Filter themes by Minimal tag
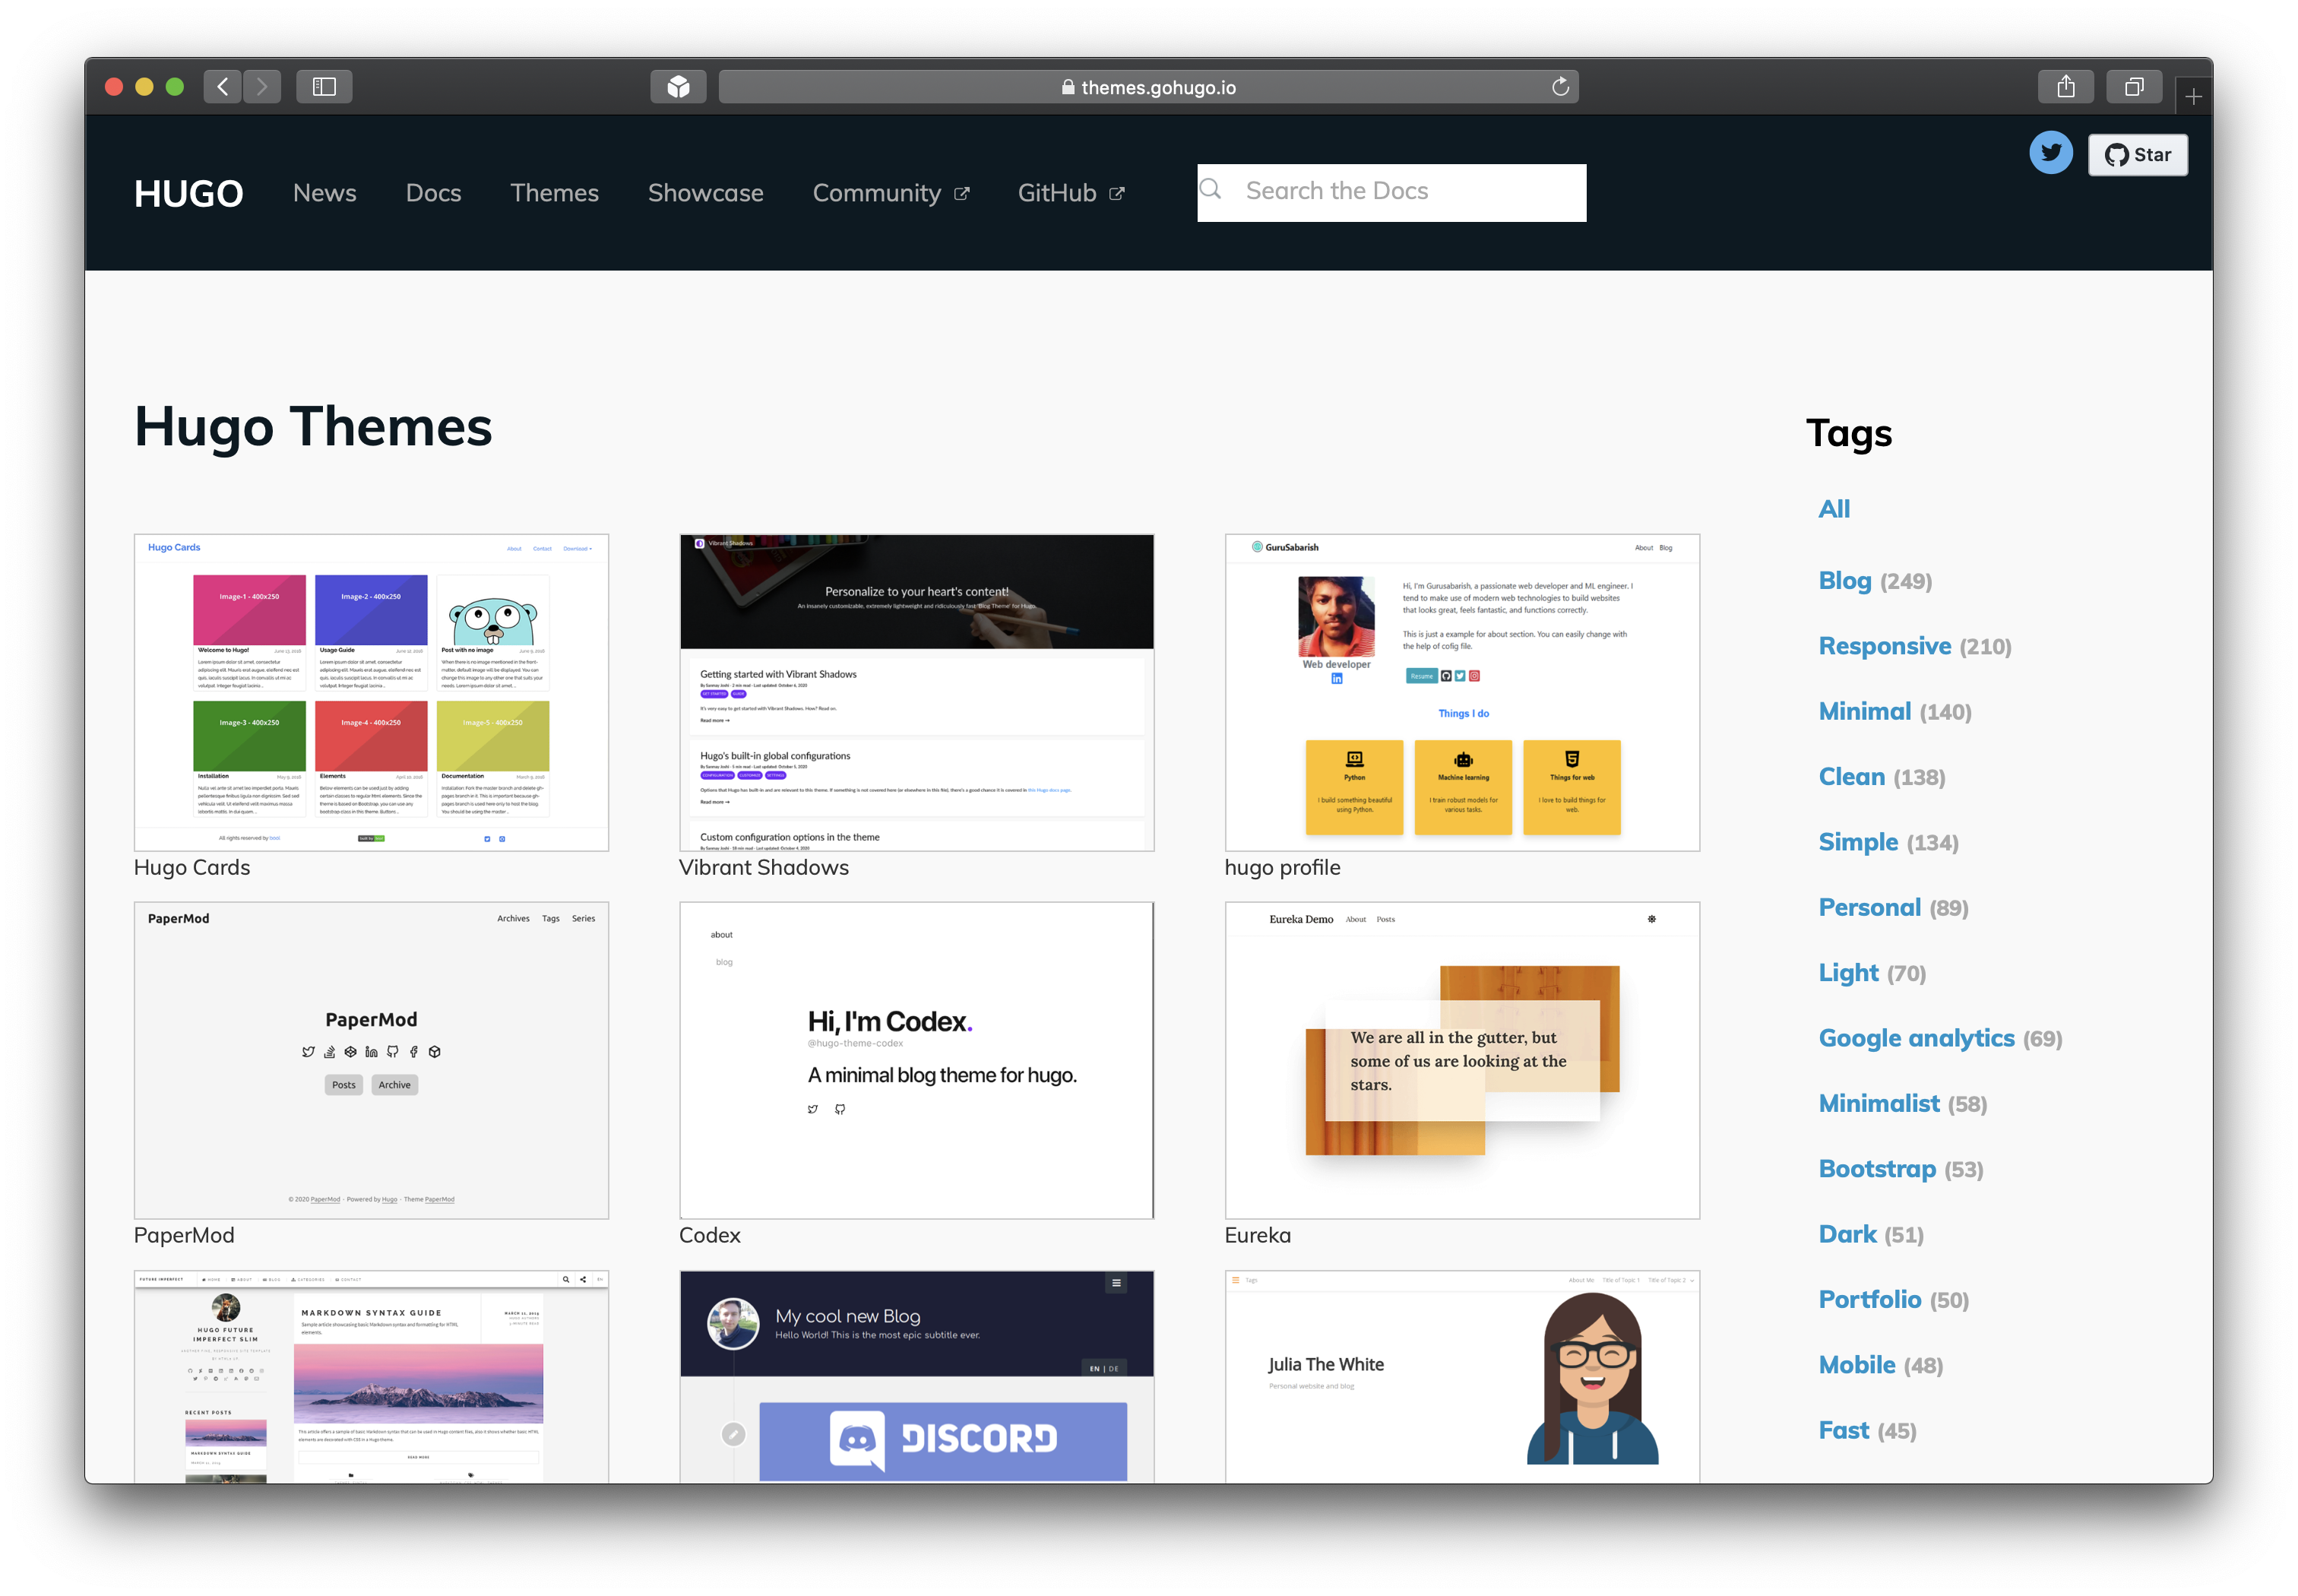2298x1596 pixels. click(x=1864, y=711)
